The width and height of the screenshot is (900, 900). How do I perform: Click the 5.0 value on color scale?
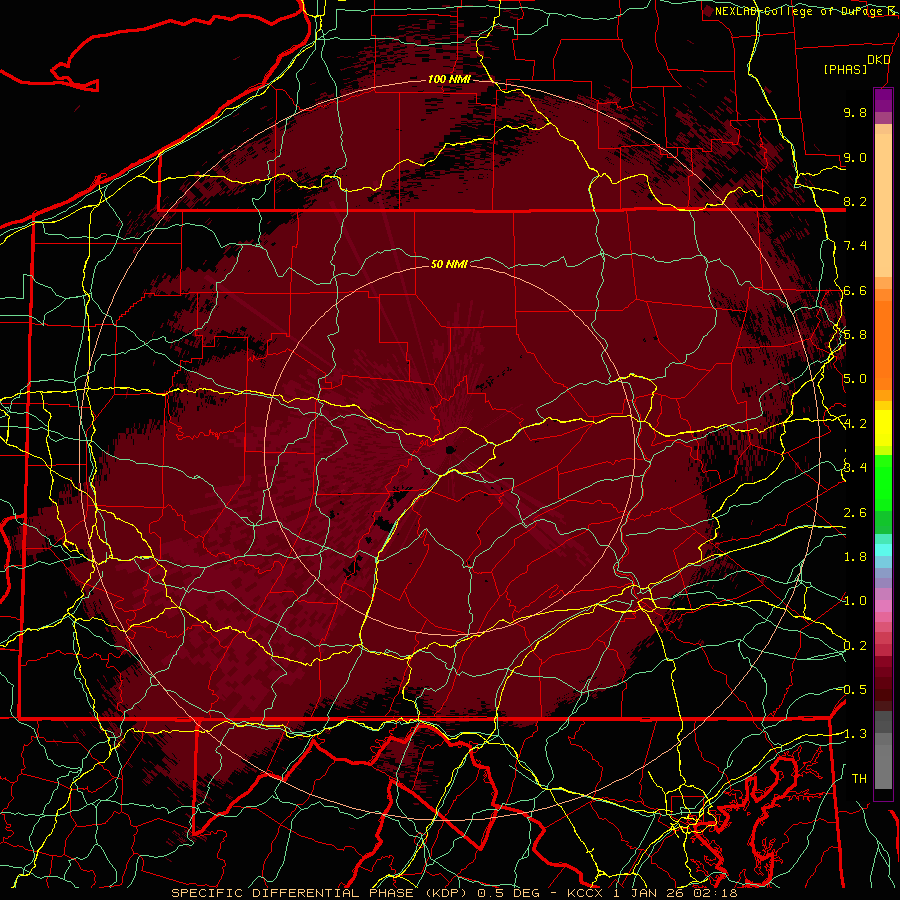click(x=855, y=379)
